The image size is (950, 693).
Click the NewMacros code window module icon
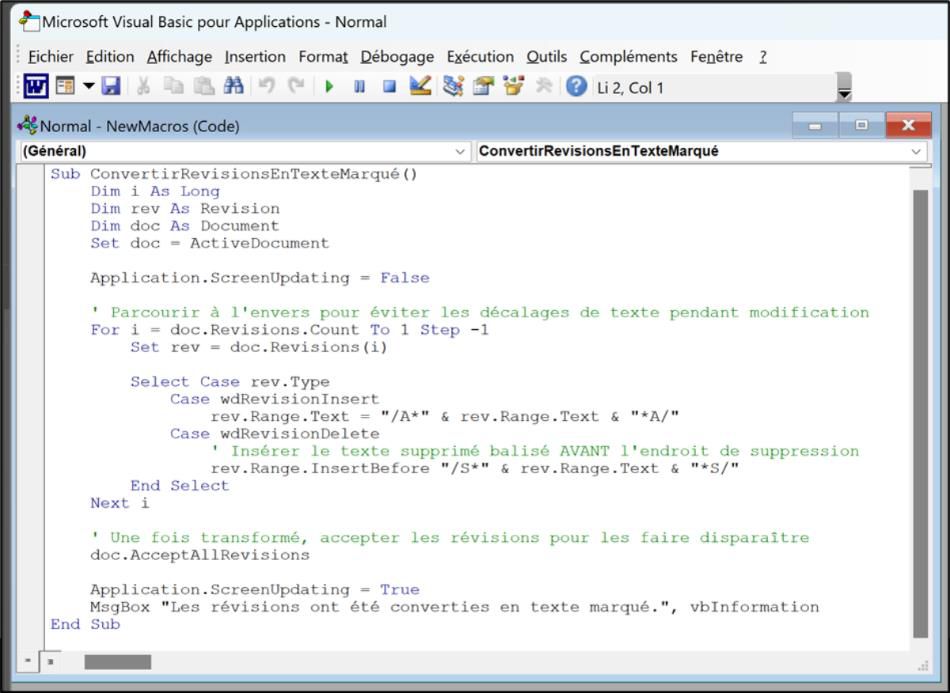click(x=27, y=125)
